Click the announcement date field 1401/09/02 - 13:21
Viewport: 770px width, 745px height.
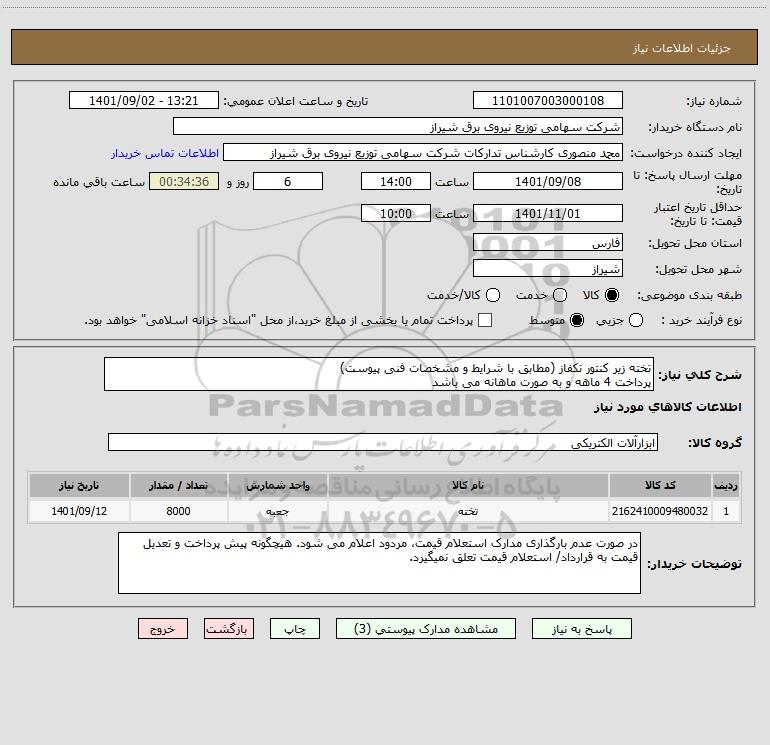click(x=143, y=100)
